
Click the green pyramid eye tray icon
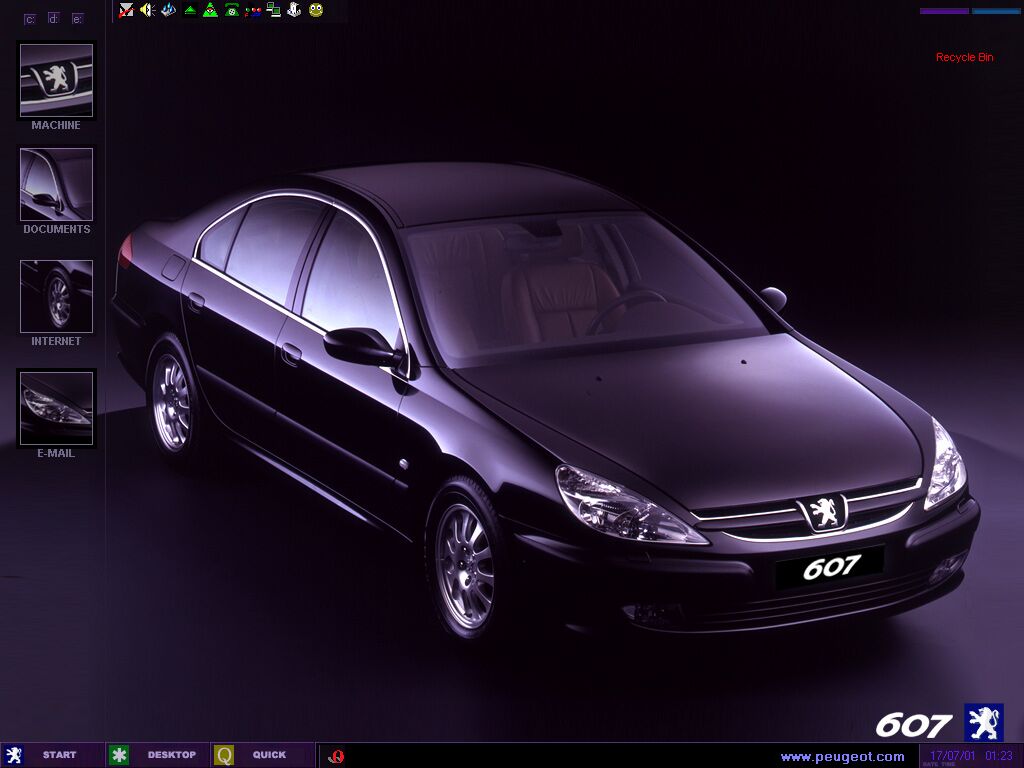click(210, 10)
